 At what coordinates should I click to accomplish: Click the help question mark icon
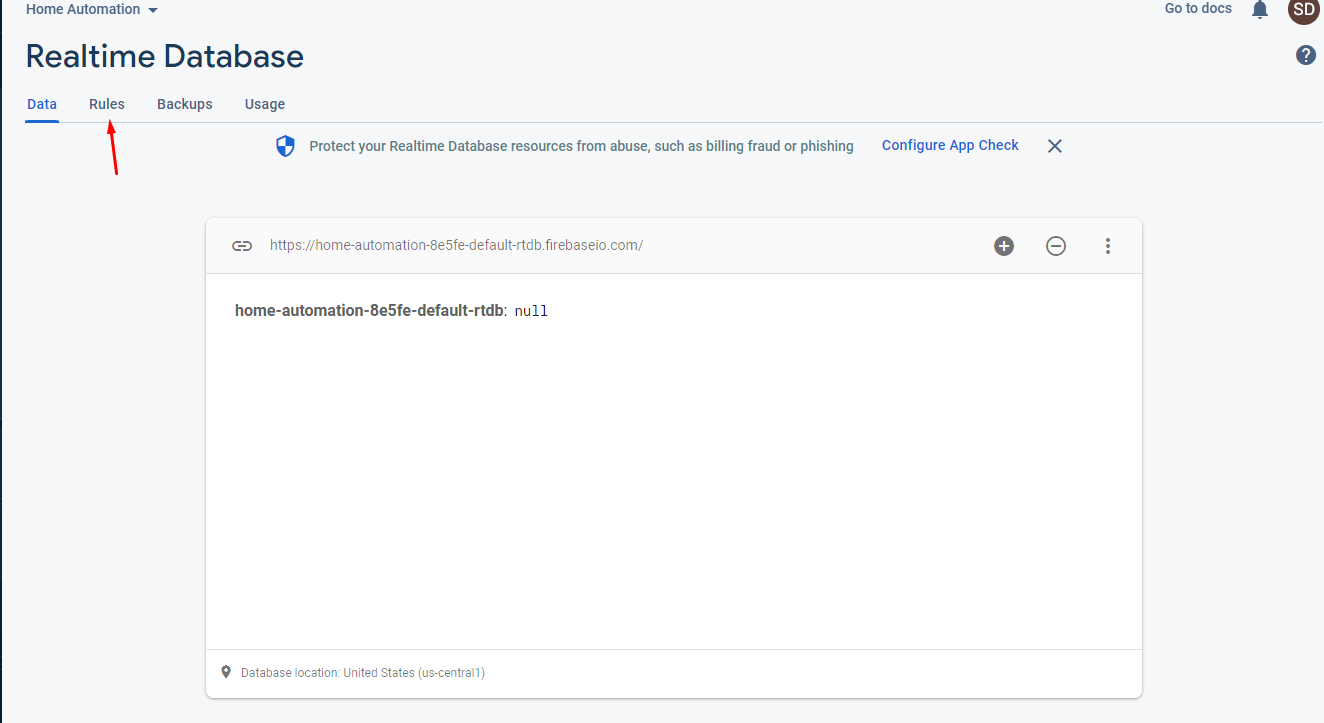(x=1305, y=56)
